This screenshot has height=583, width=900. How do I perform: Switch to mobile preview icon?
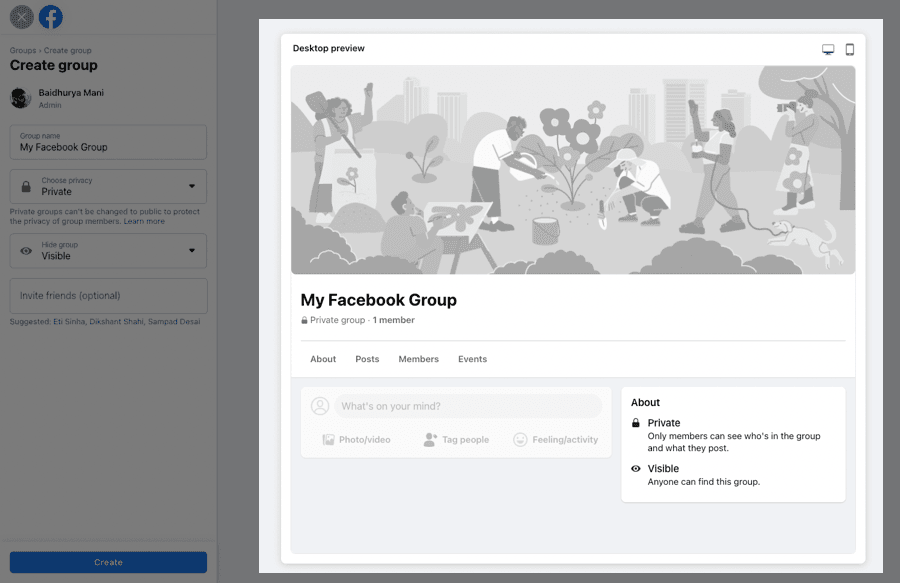(849, 49)
